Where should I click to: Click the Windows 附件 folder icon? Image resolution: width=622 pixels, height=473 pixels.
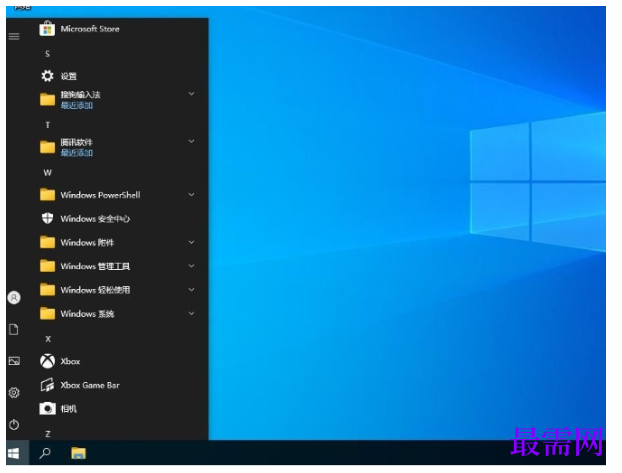pos(48,242)
